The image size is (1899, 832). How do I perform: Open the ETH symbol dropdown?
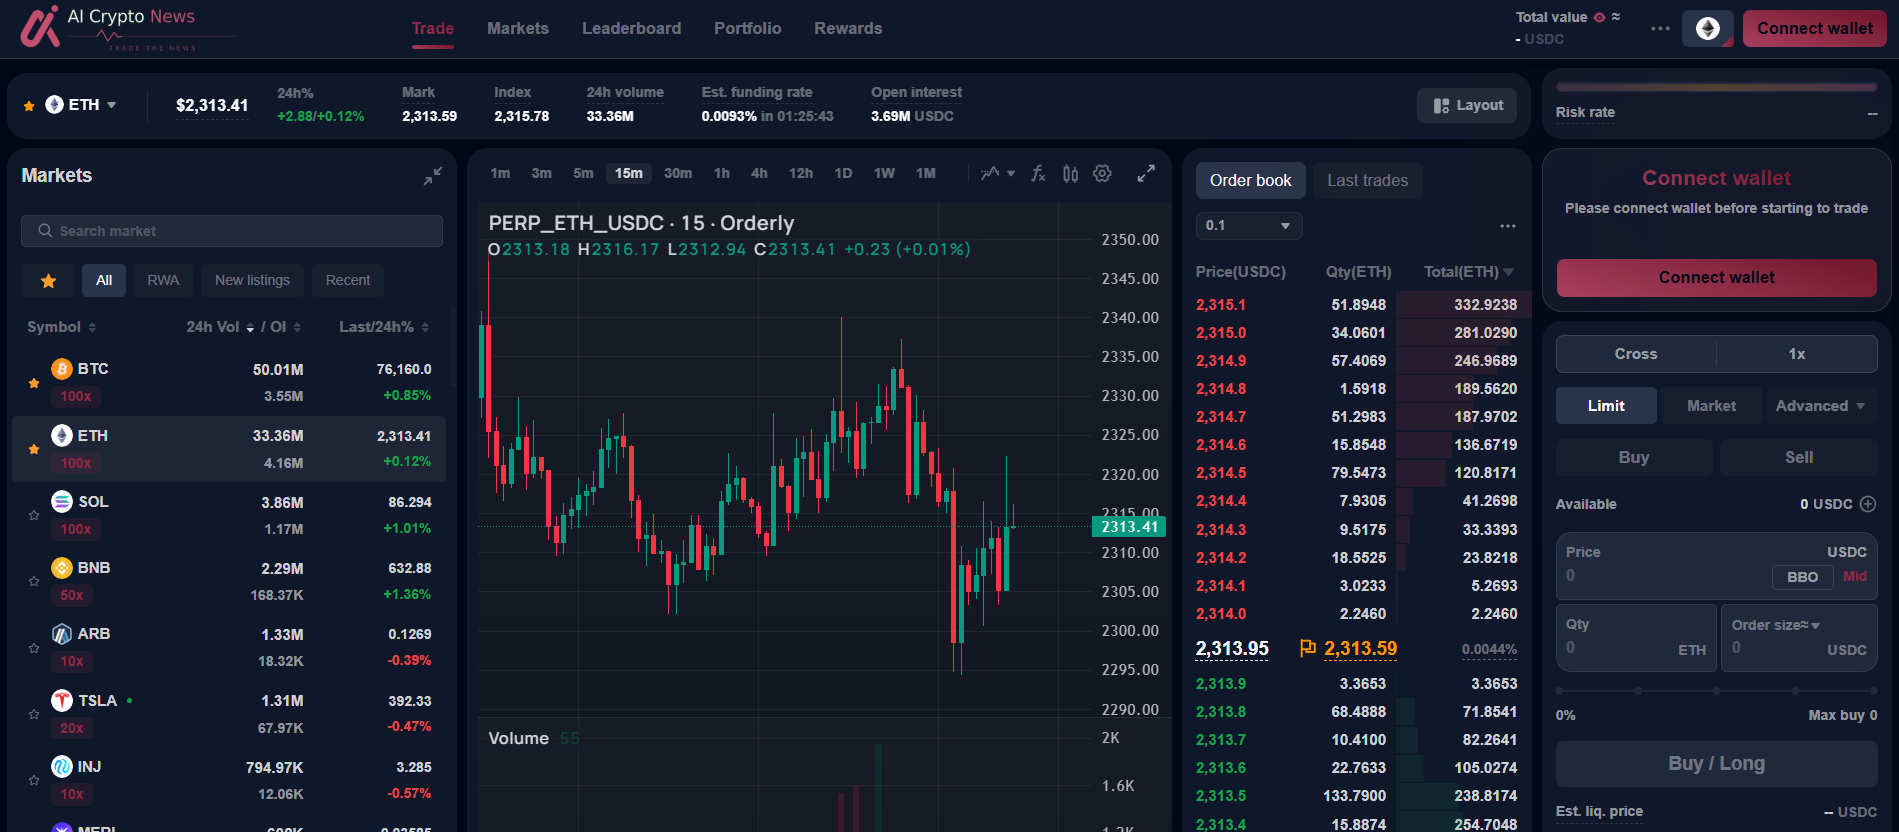82,105
